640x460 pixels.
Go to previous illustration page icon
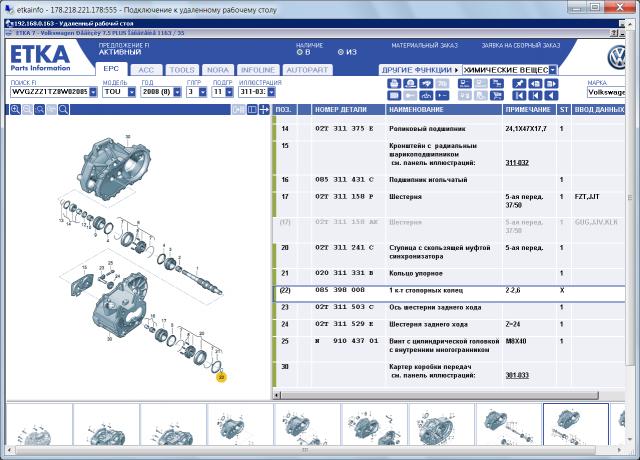tap(535, 84)
